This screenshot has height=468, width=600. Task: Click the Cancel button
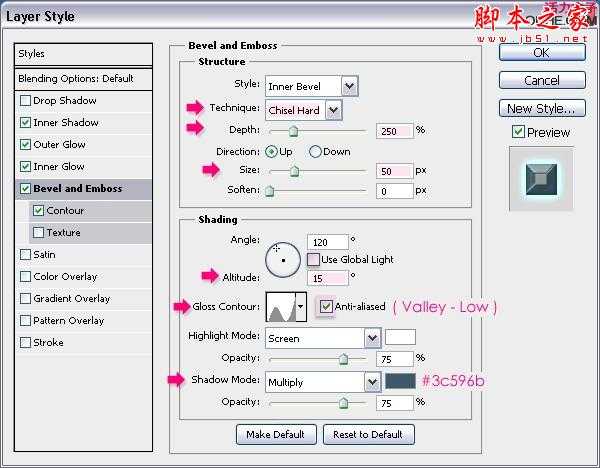coord(542,80)
